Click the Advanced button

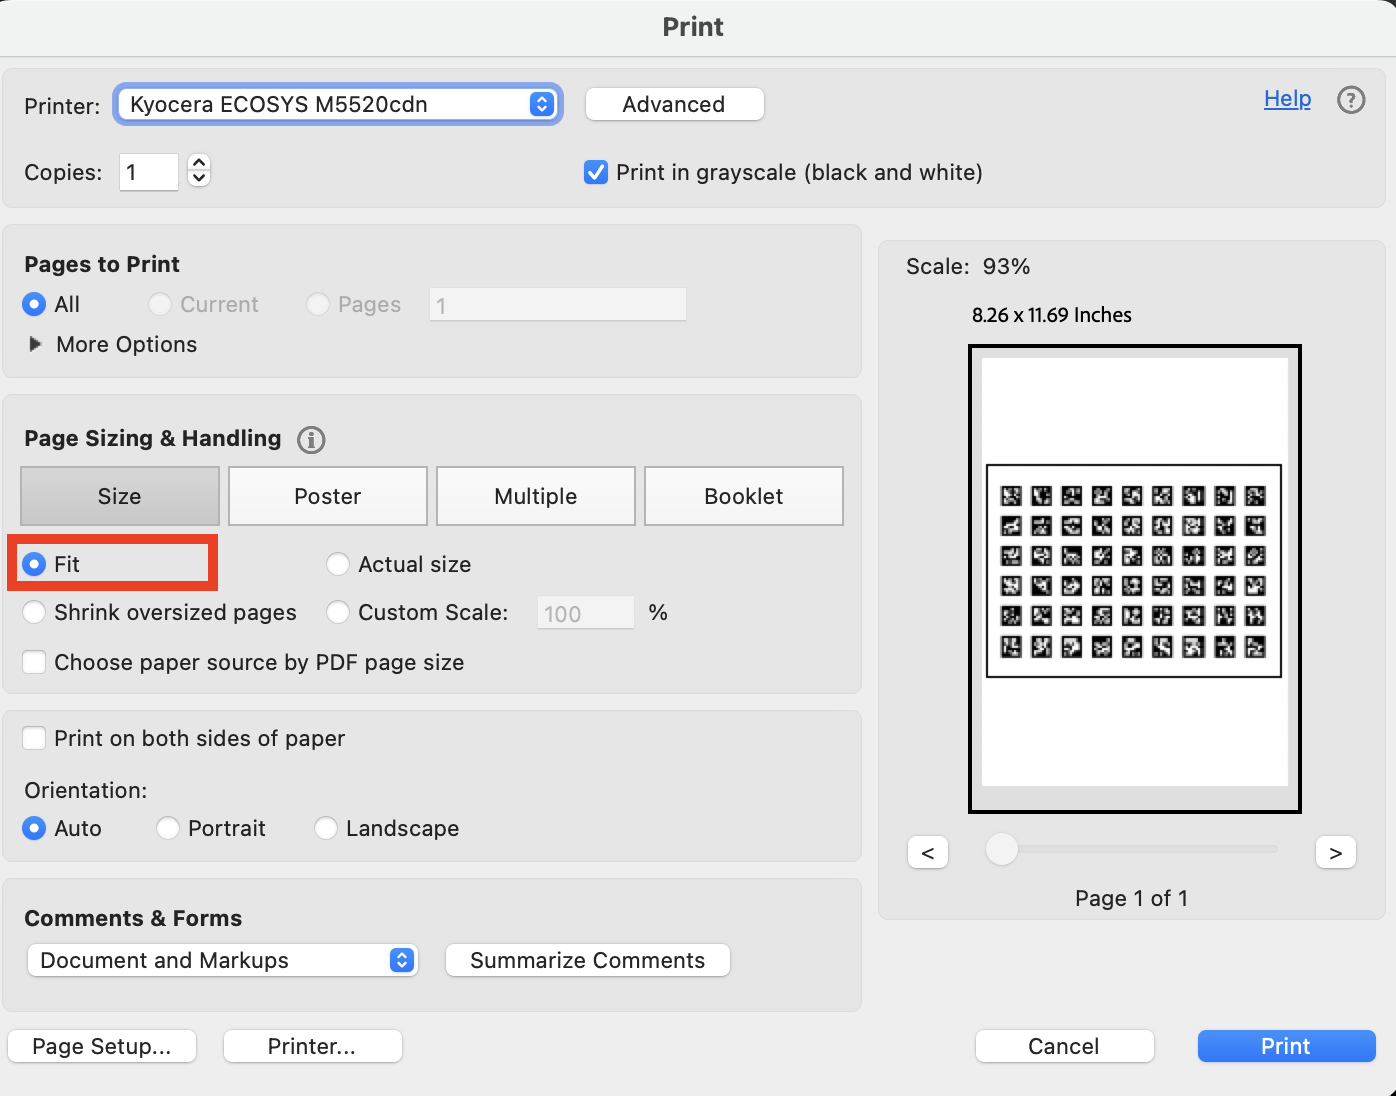[674, 104]
